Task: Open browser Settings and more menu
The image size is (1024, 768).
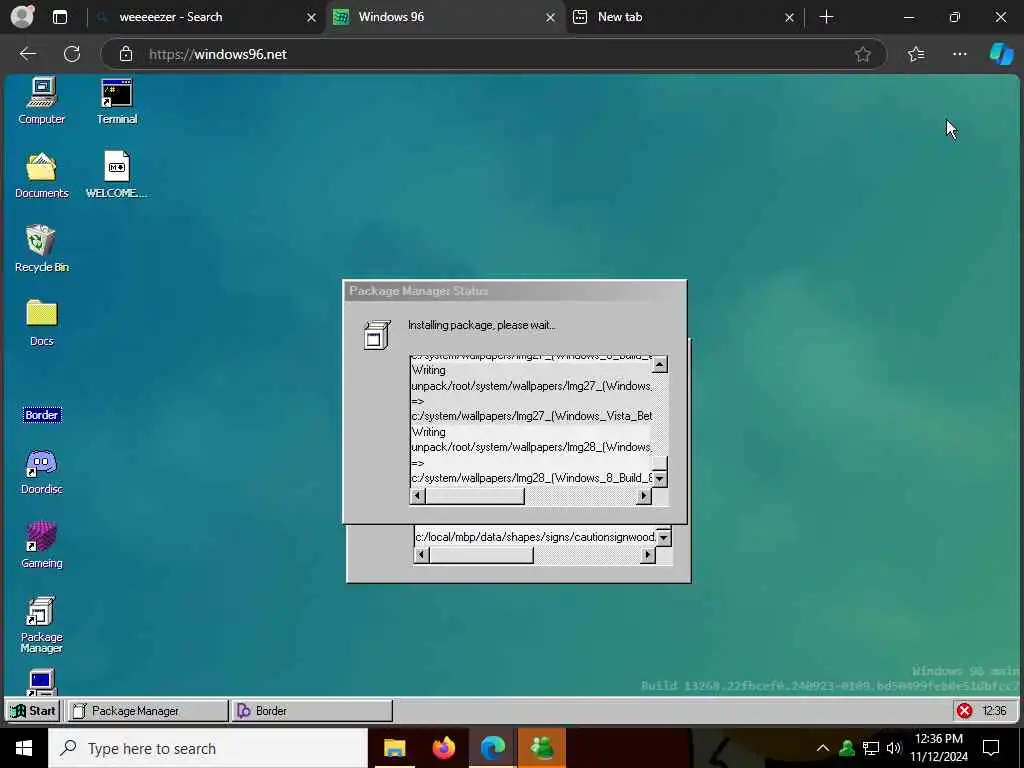Action: pos(959,54)
